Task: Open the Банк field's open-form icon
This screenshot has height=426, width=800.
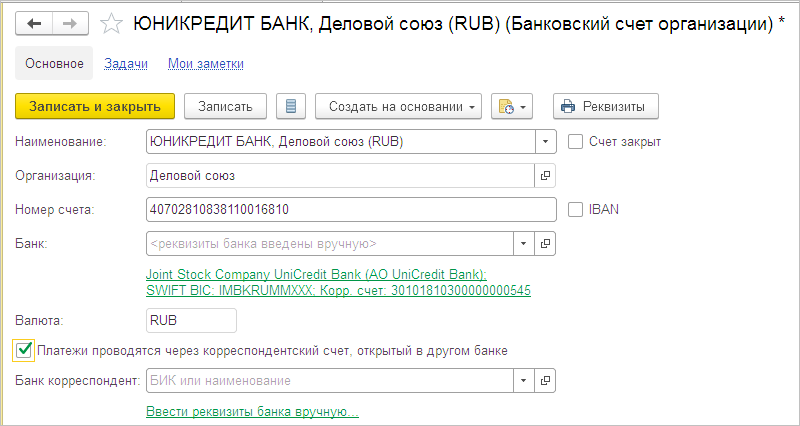Action: tap(546, 243)
